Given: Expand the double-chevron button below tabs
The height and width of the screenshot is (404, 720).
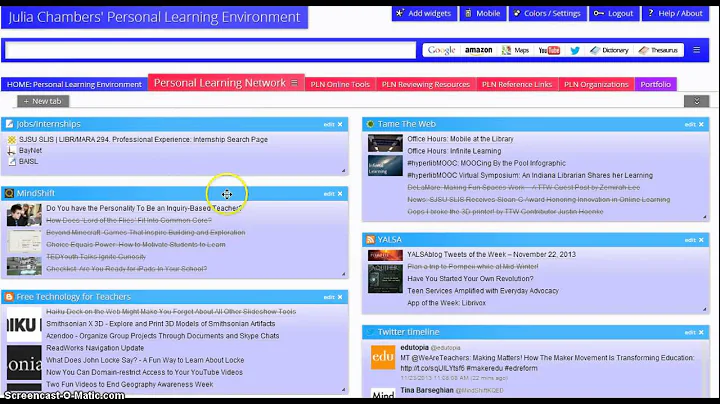Looking at the screenshot, I should pyautogui.click(x=696, y=101).
